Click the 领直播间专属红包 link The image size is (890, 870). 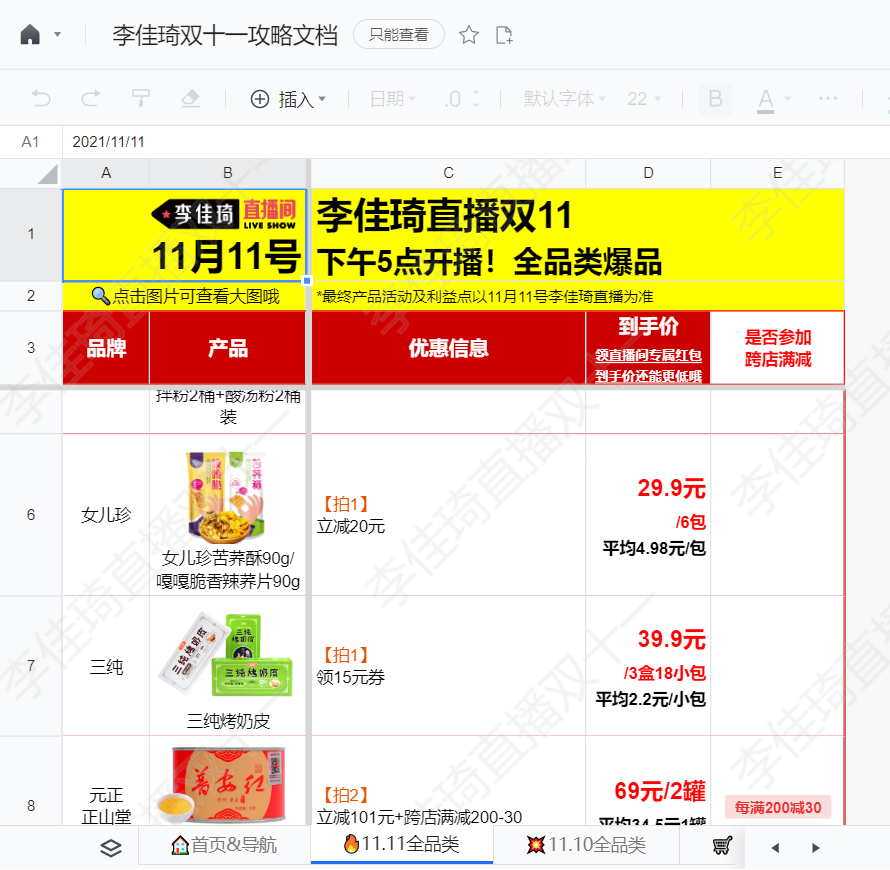click(x=648, y=355)
